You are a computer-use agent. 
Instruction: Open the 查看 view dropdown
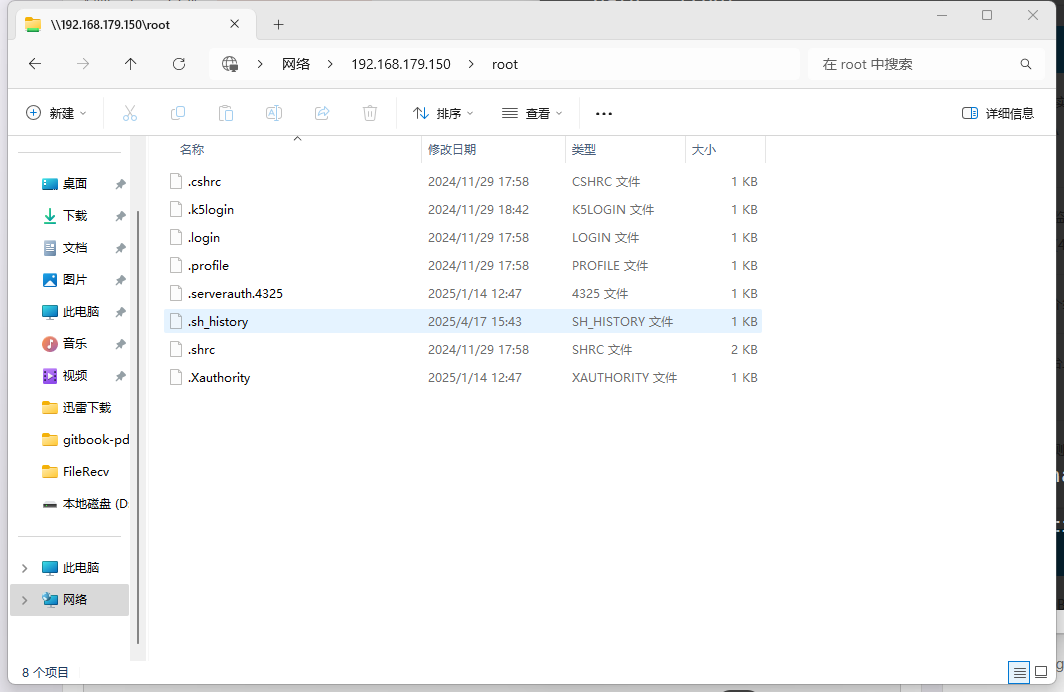click(x=532, y=113)
